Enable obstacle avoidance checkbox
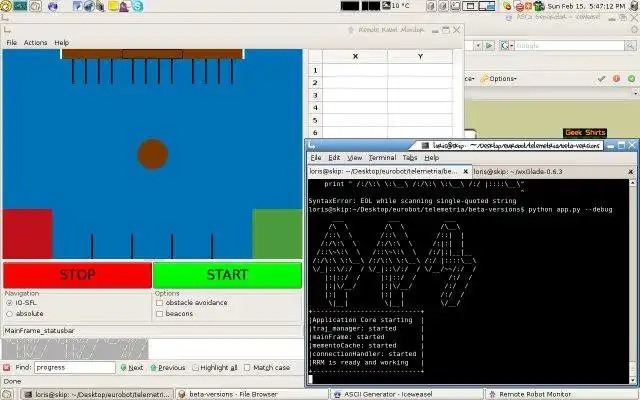 tap(160, 303)
